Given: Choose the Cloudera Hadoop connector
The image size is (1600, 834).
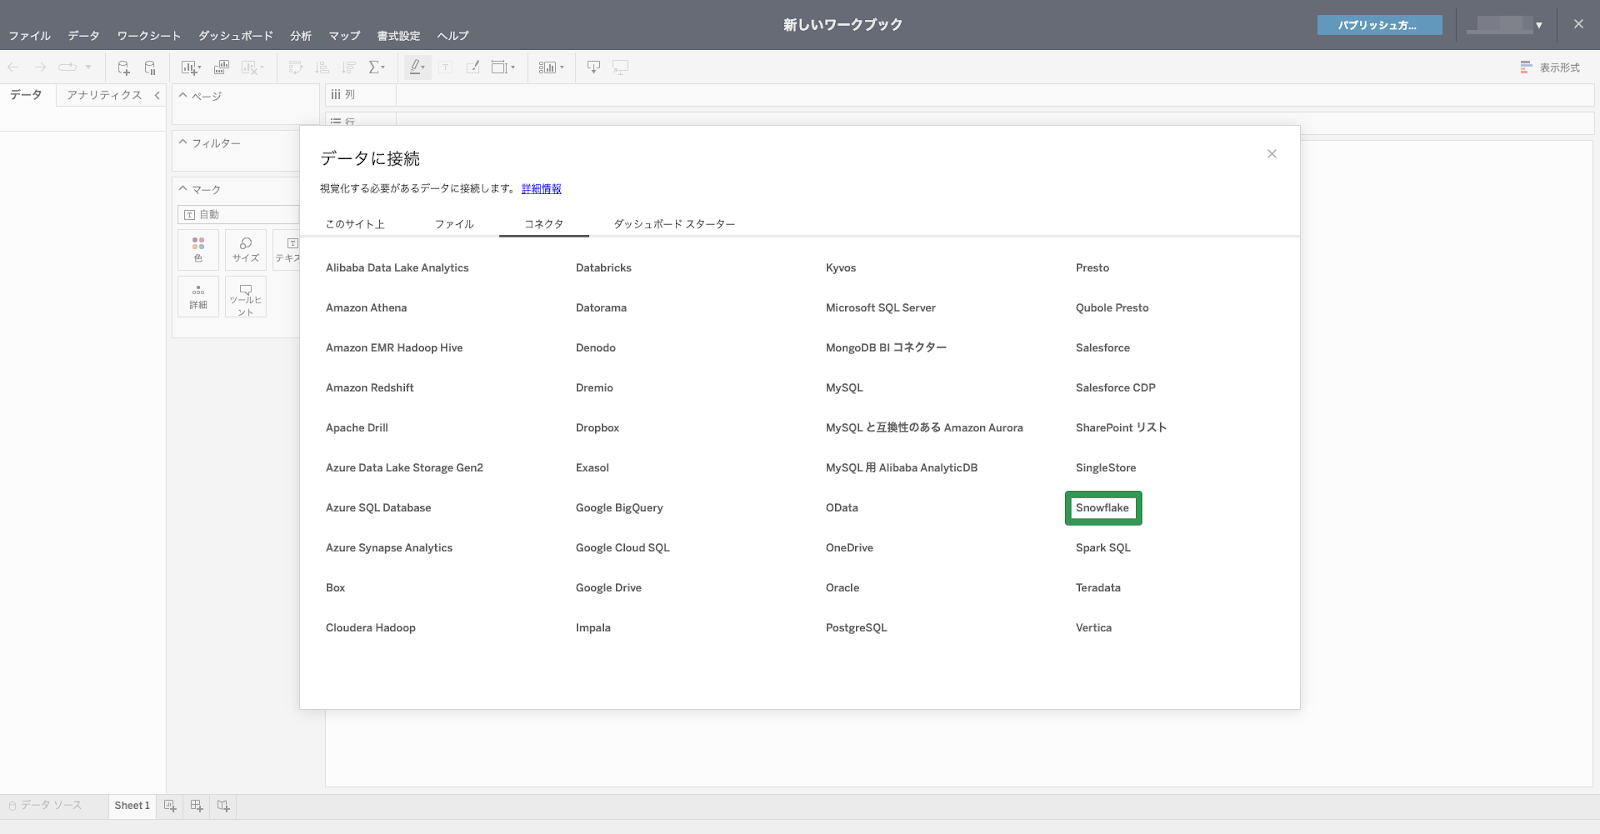Looking at the screenshot, I should tap(371, 628).
